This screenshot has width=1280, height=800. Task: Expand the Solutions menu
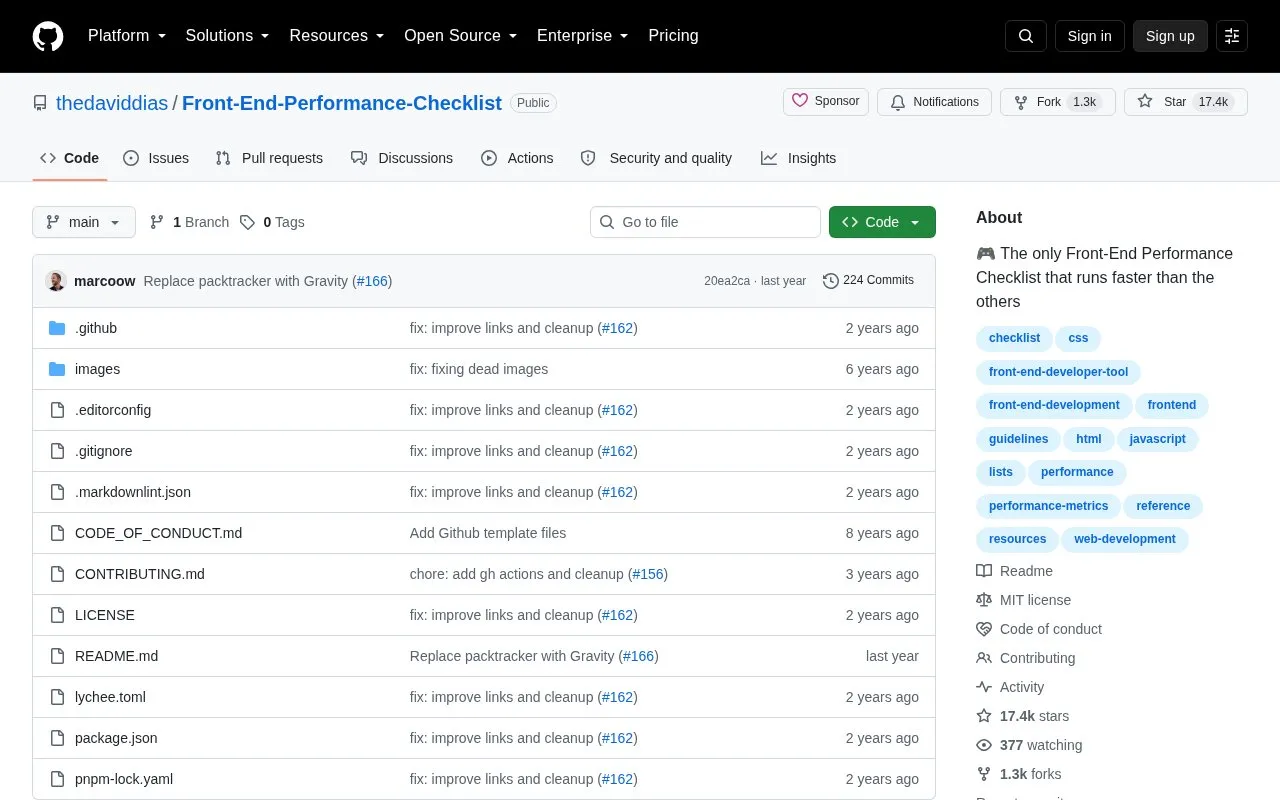point(228,36)
